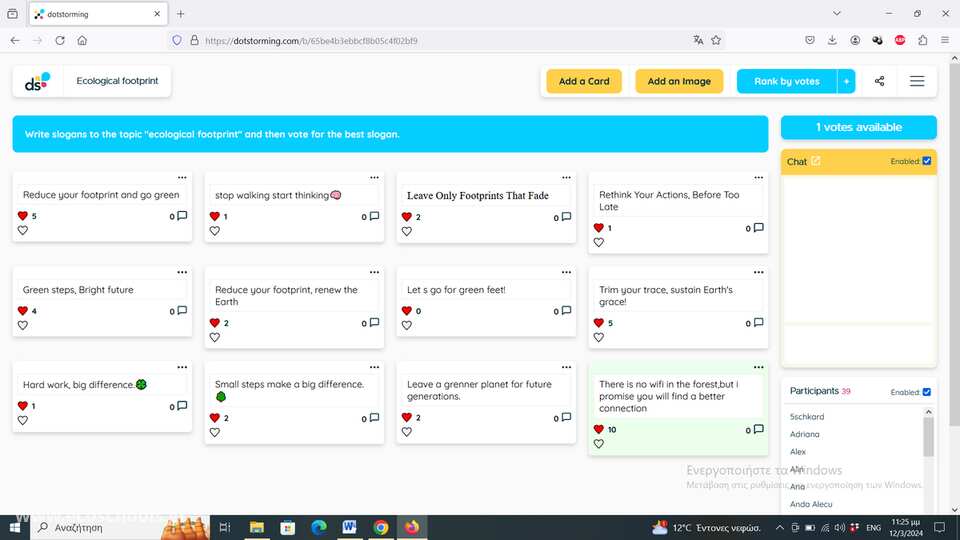Open File Explorer from the taskbar
The width and height of the screenshot is (960, 540).
(257, 527)
